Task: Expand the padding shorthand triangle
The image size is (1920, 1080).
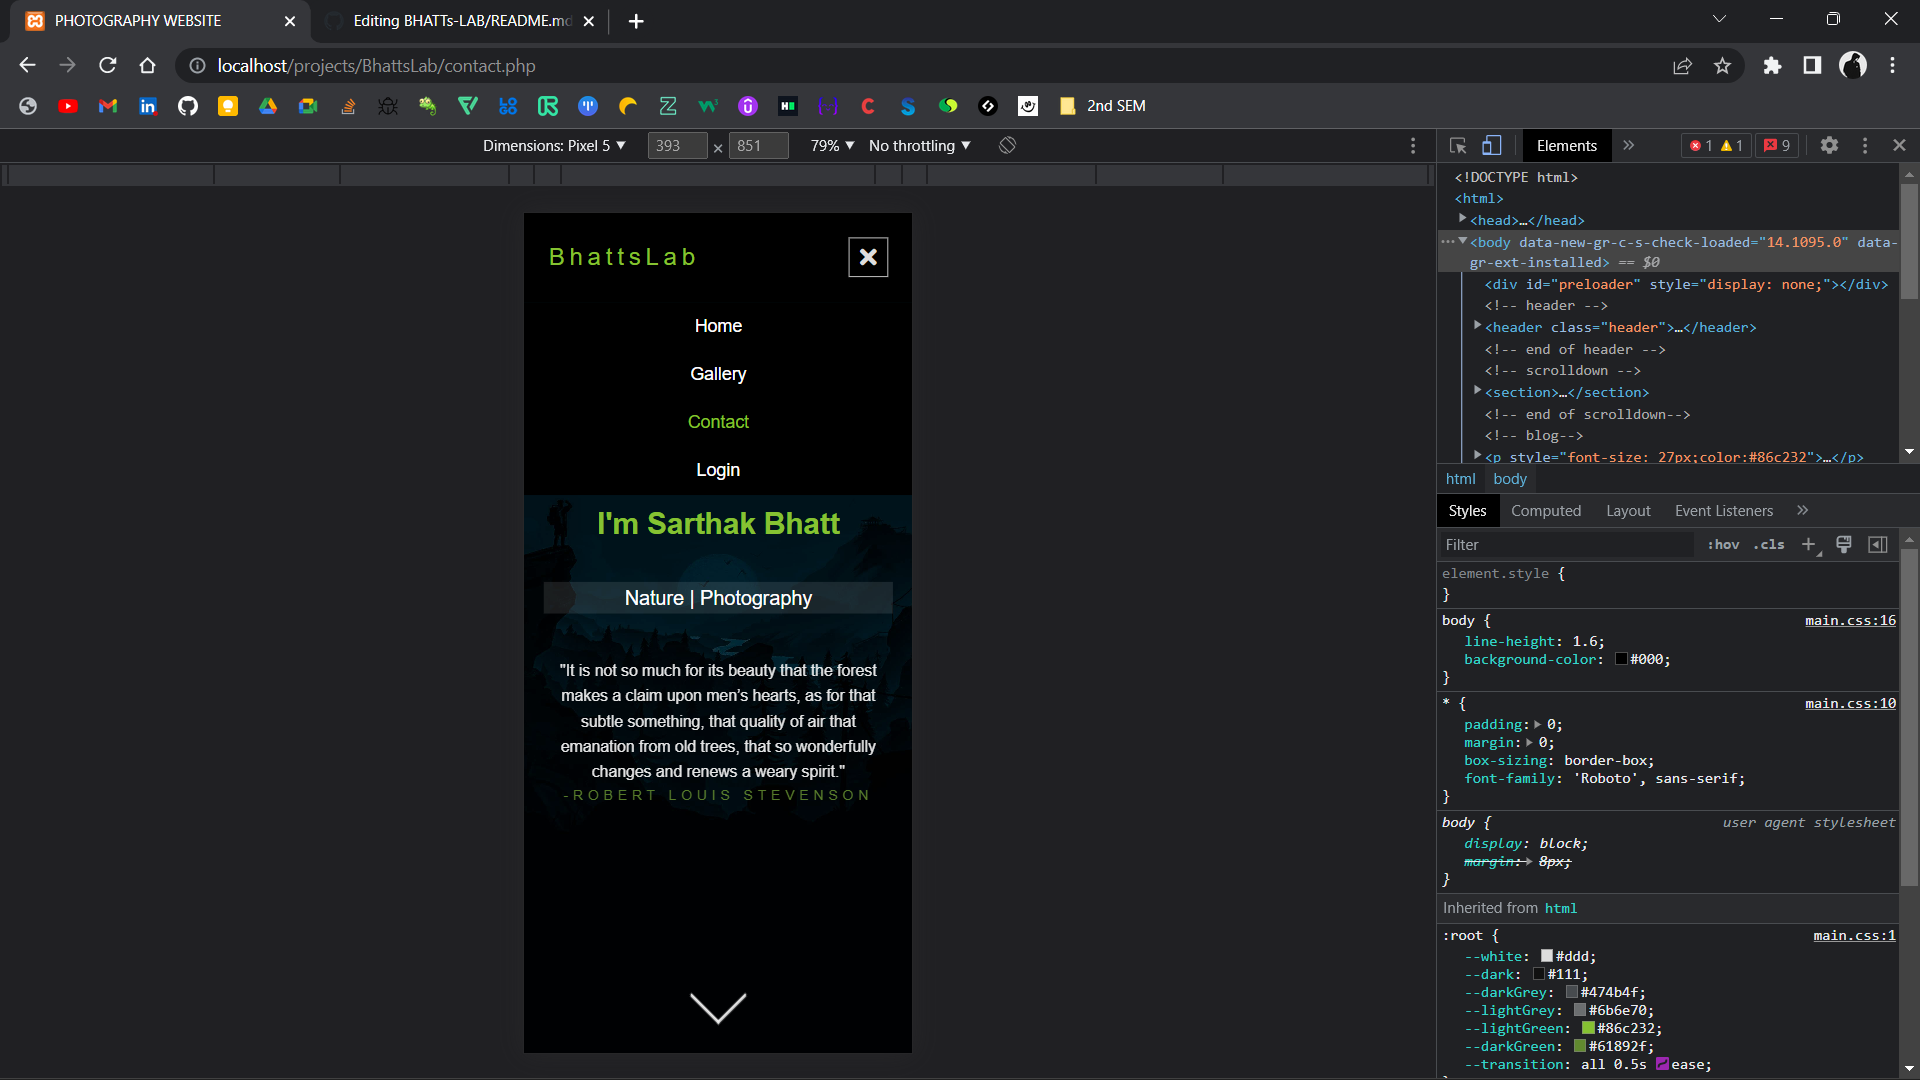Action: coord(1538,725)
